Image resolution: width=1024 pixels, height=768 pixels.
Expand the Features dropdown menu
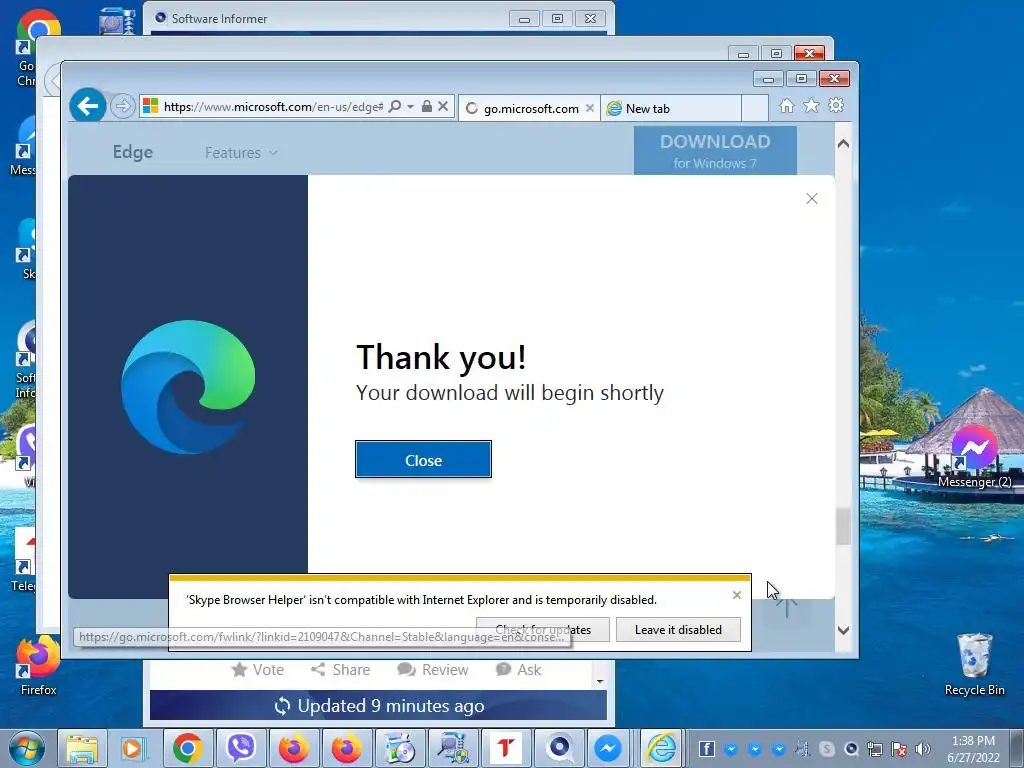(x=241, y=153)
